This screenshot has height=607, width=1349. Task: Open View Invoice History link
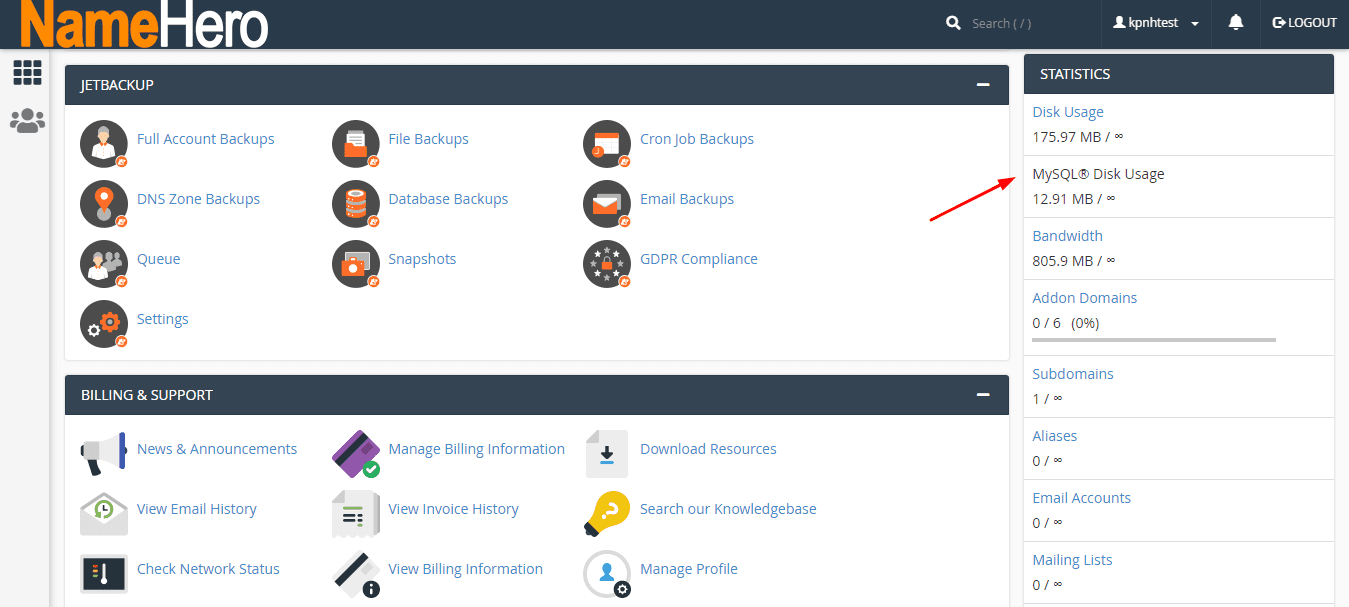[453, 509]
